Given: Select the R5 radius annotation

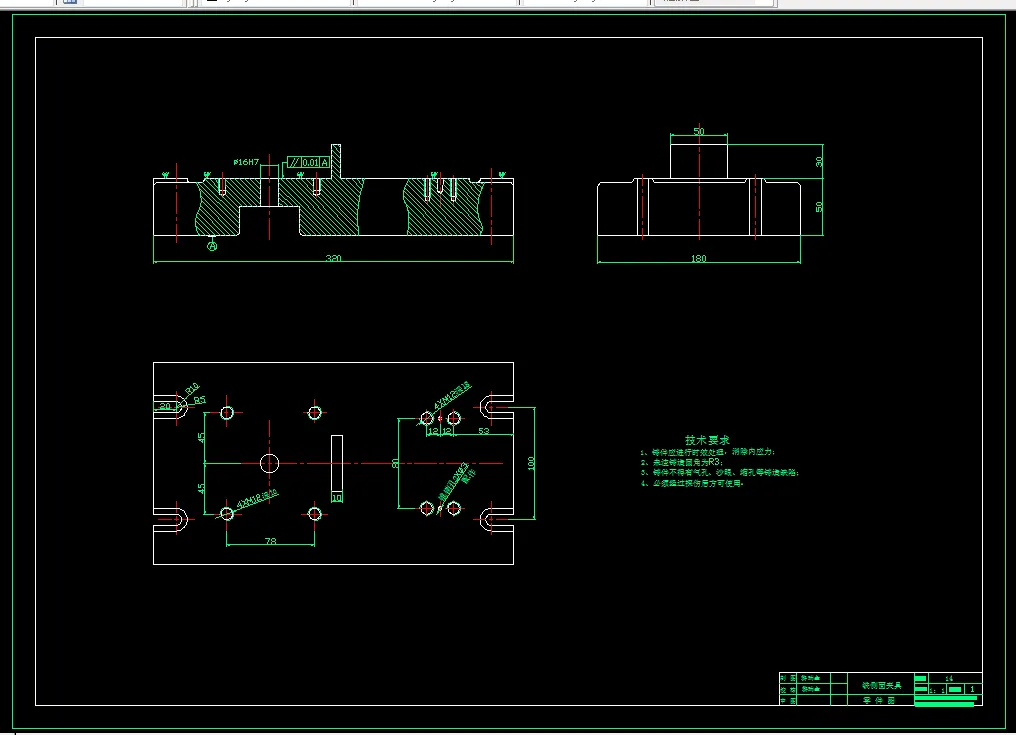Looking at the screenshot, I should [x=200, y=400].
